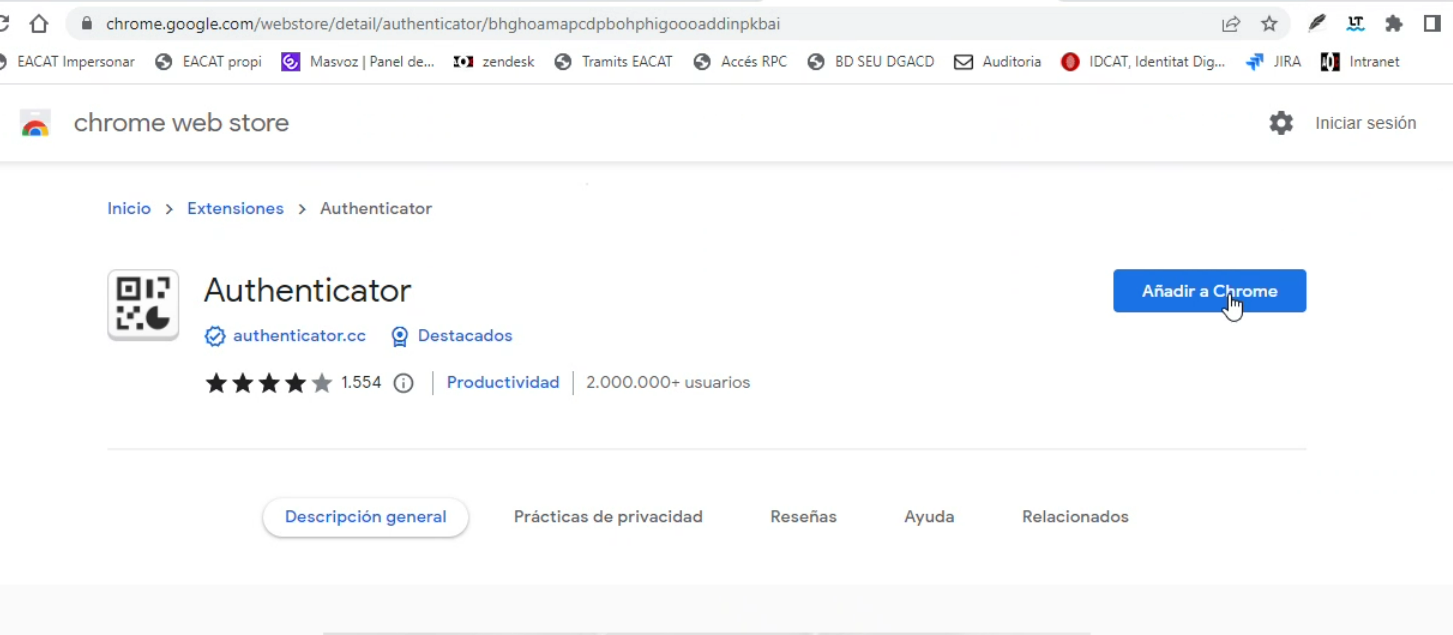Click the five-star rating display
The image size is (1453, 635).
click(269, 383)
